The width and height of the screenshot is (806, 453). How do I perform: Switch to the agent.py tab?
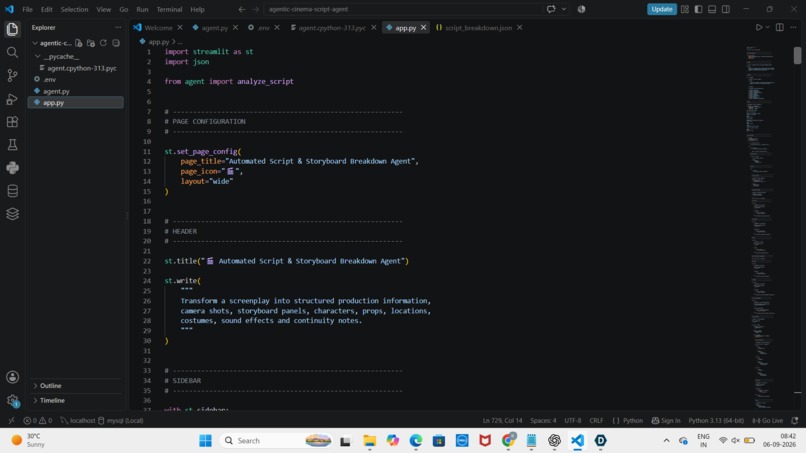click(x=214, y=28)
